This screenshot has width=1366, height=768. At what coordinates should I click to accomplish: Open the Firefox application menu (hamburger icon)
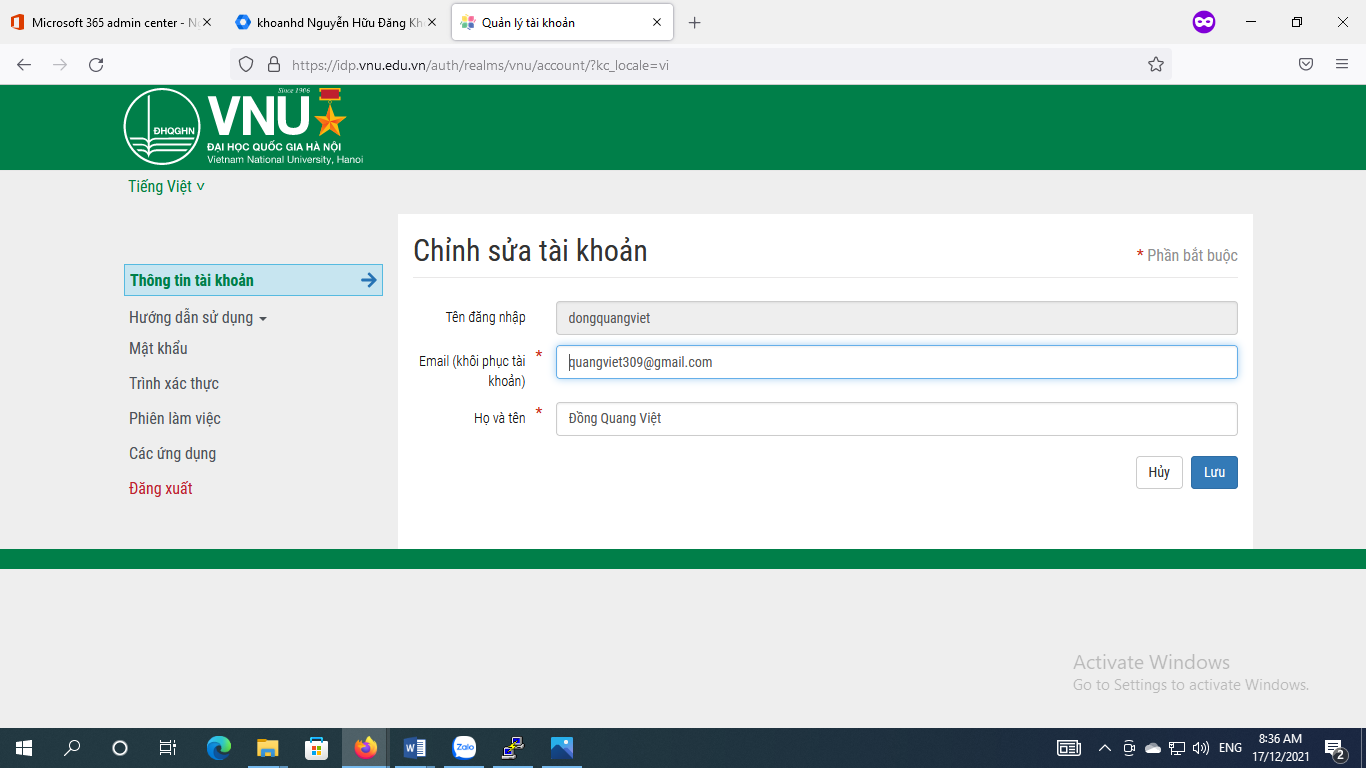pyautogui.click(x=1342, y=63)
